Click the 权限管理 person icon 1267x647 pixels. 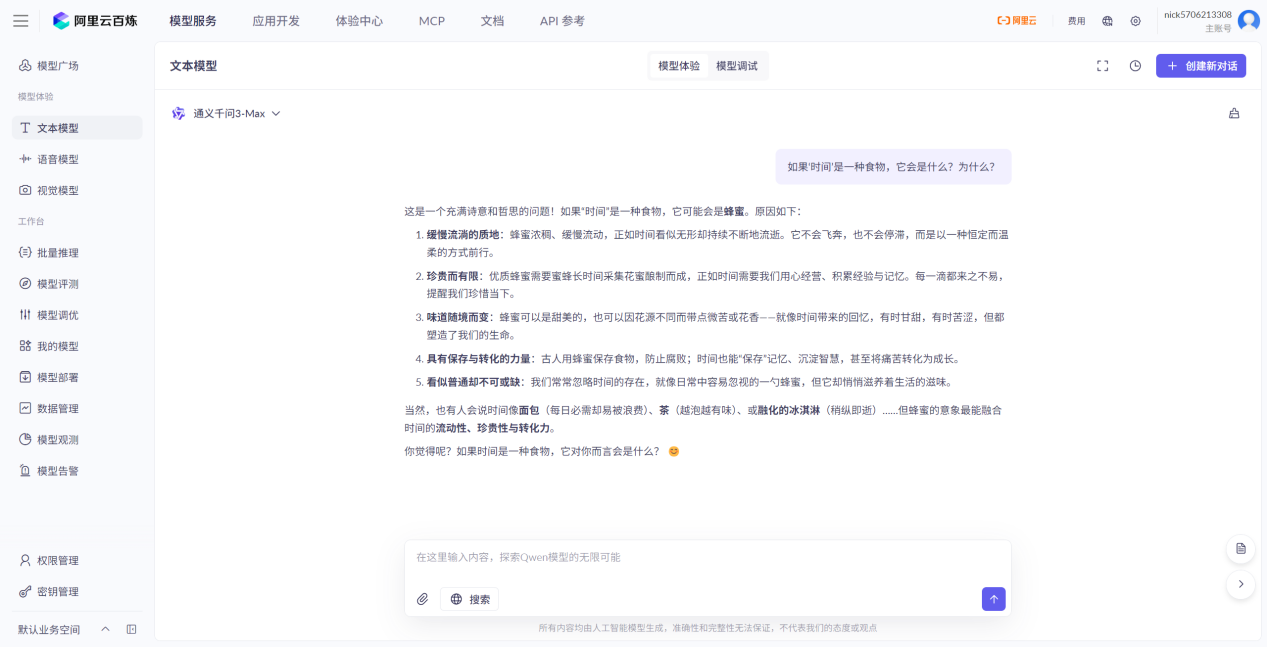click(25, 561)
